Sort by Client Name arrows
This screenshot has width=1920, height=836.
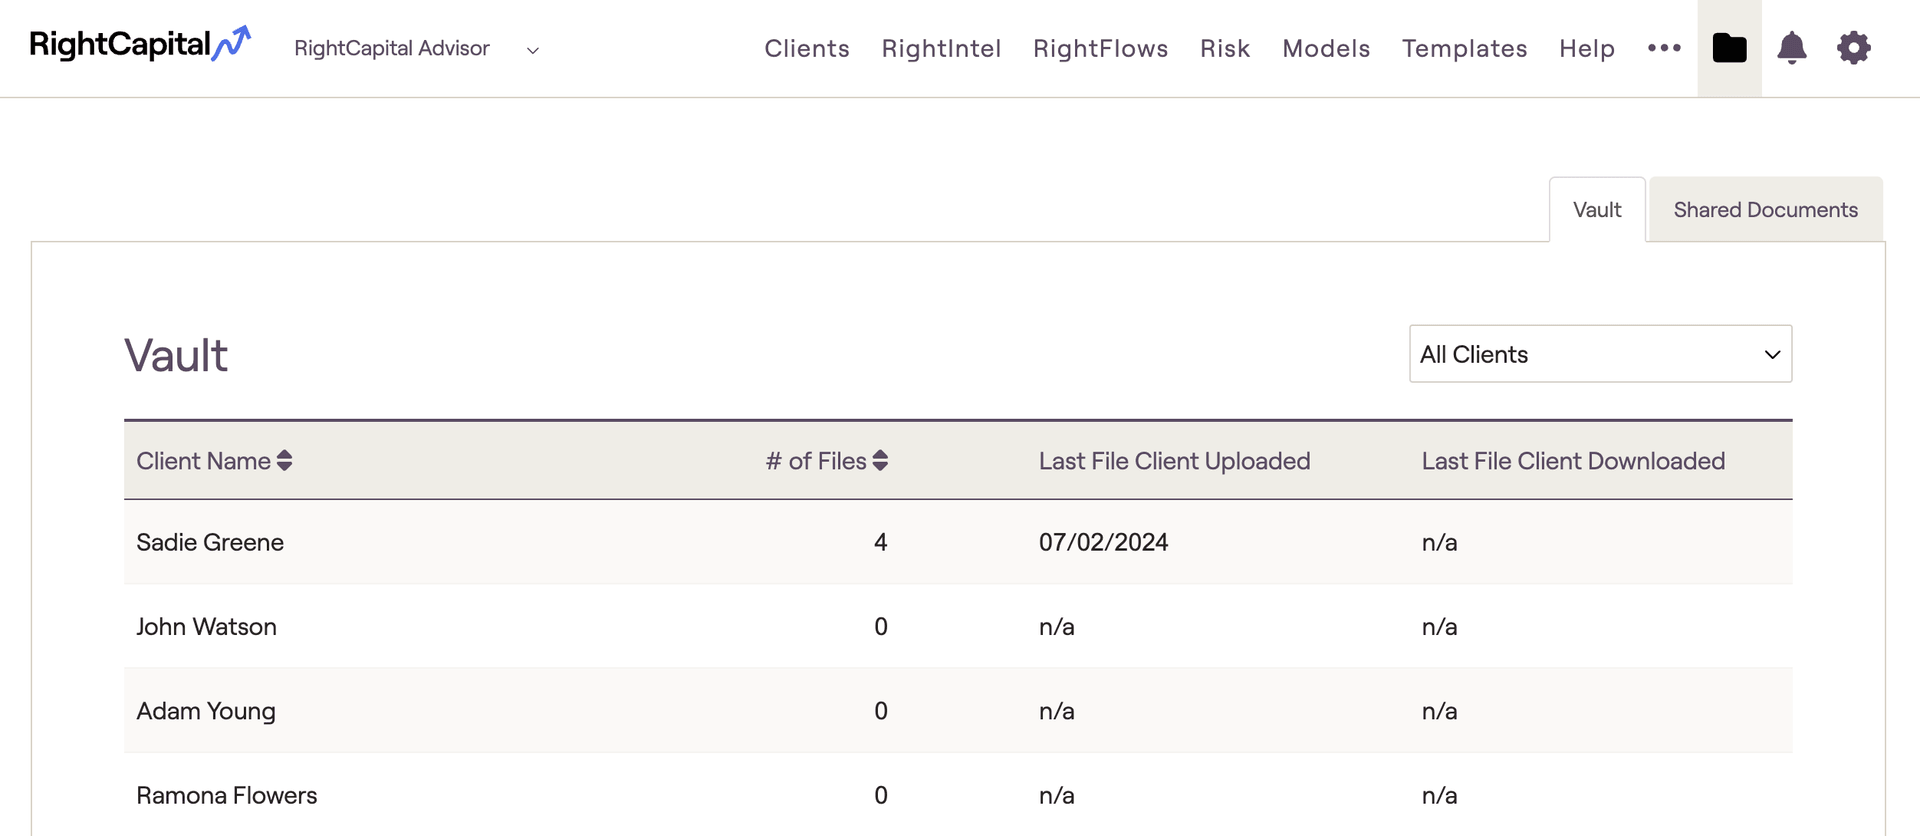285,461
